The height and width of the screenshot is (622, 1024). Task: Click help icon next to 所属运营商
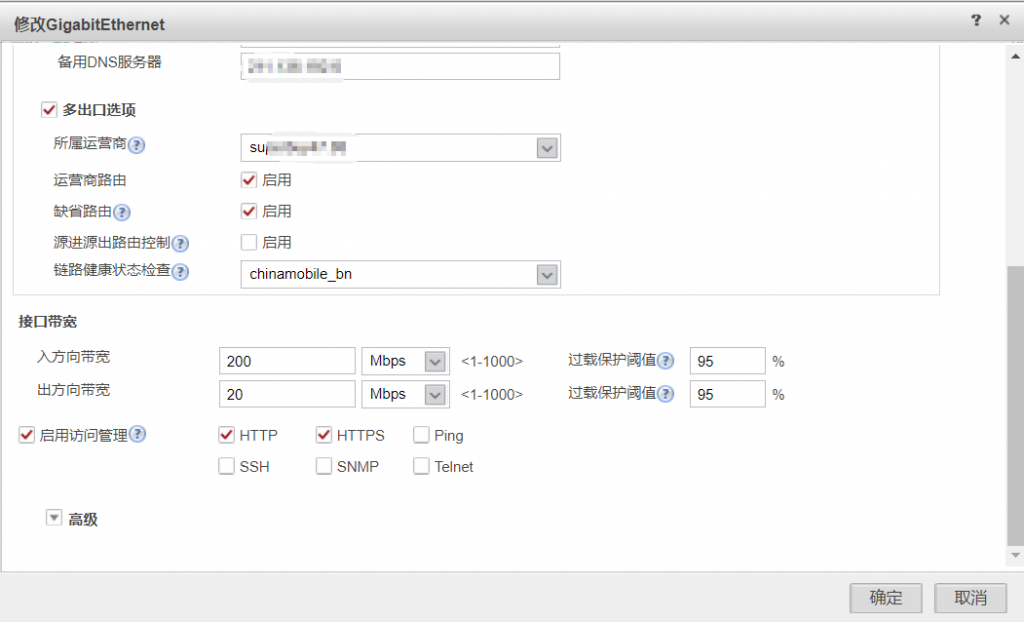[137, 145]
